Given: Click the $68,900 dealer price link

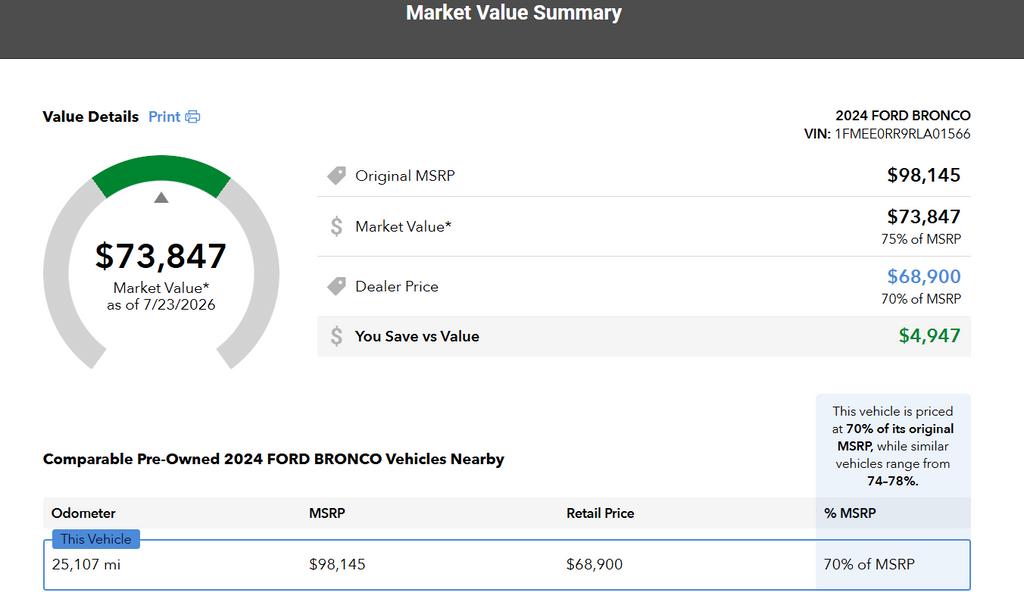Looking at the screenshot, I should 923,276.
